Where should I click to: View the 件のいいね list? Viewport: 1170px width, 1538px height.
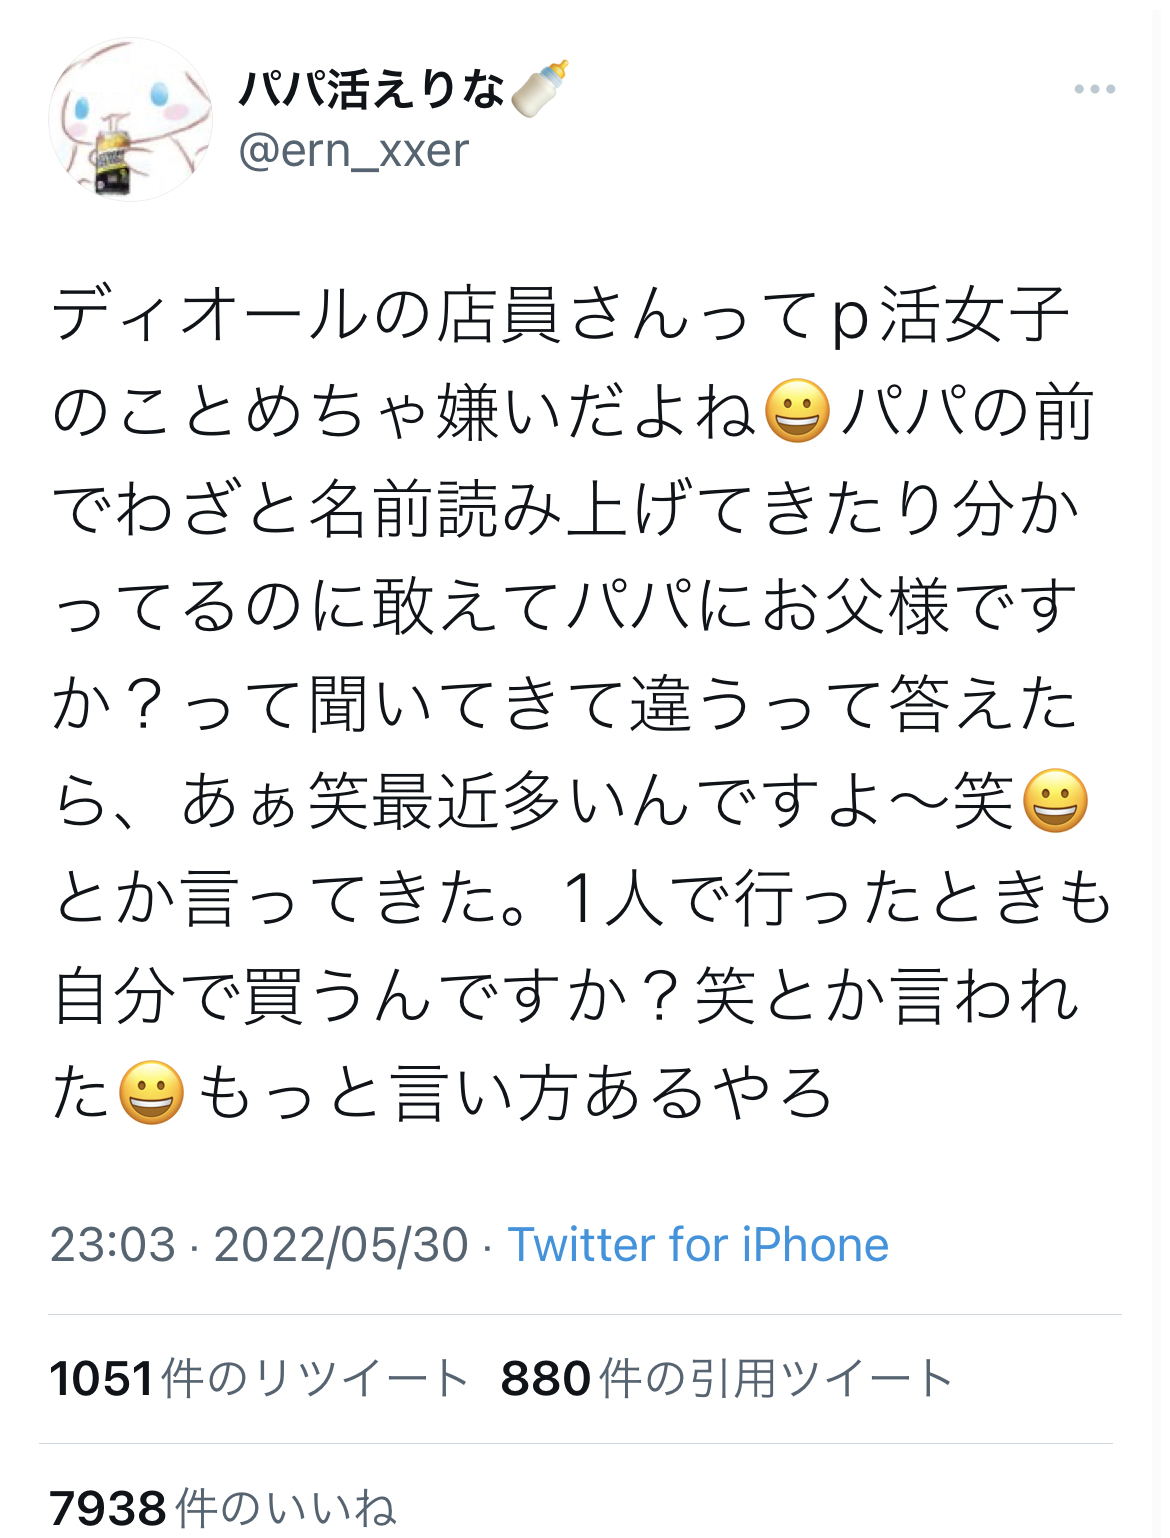[x=286, y=1508]
